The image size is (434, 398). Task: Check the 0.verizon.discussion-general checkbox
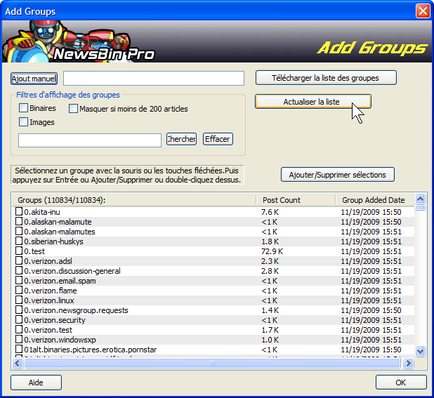pos(19,270)
